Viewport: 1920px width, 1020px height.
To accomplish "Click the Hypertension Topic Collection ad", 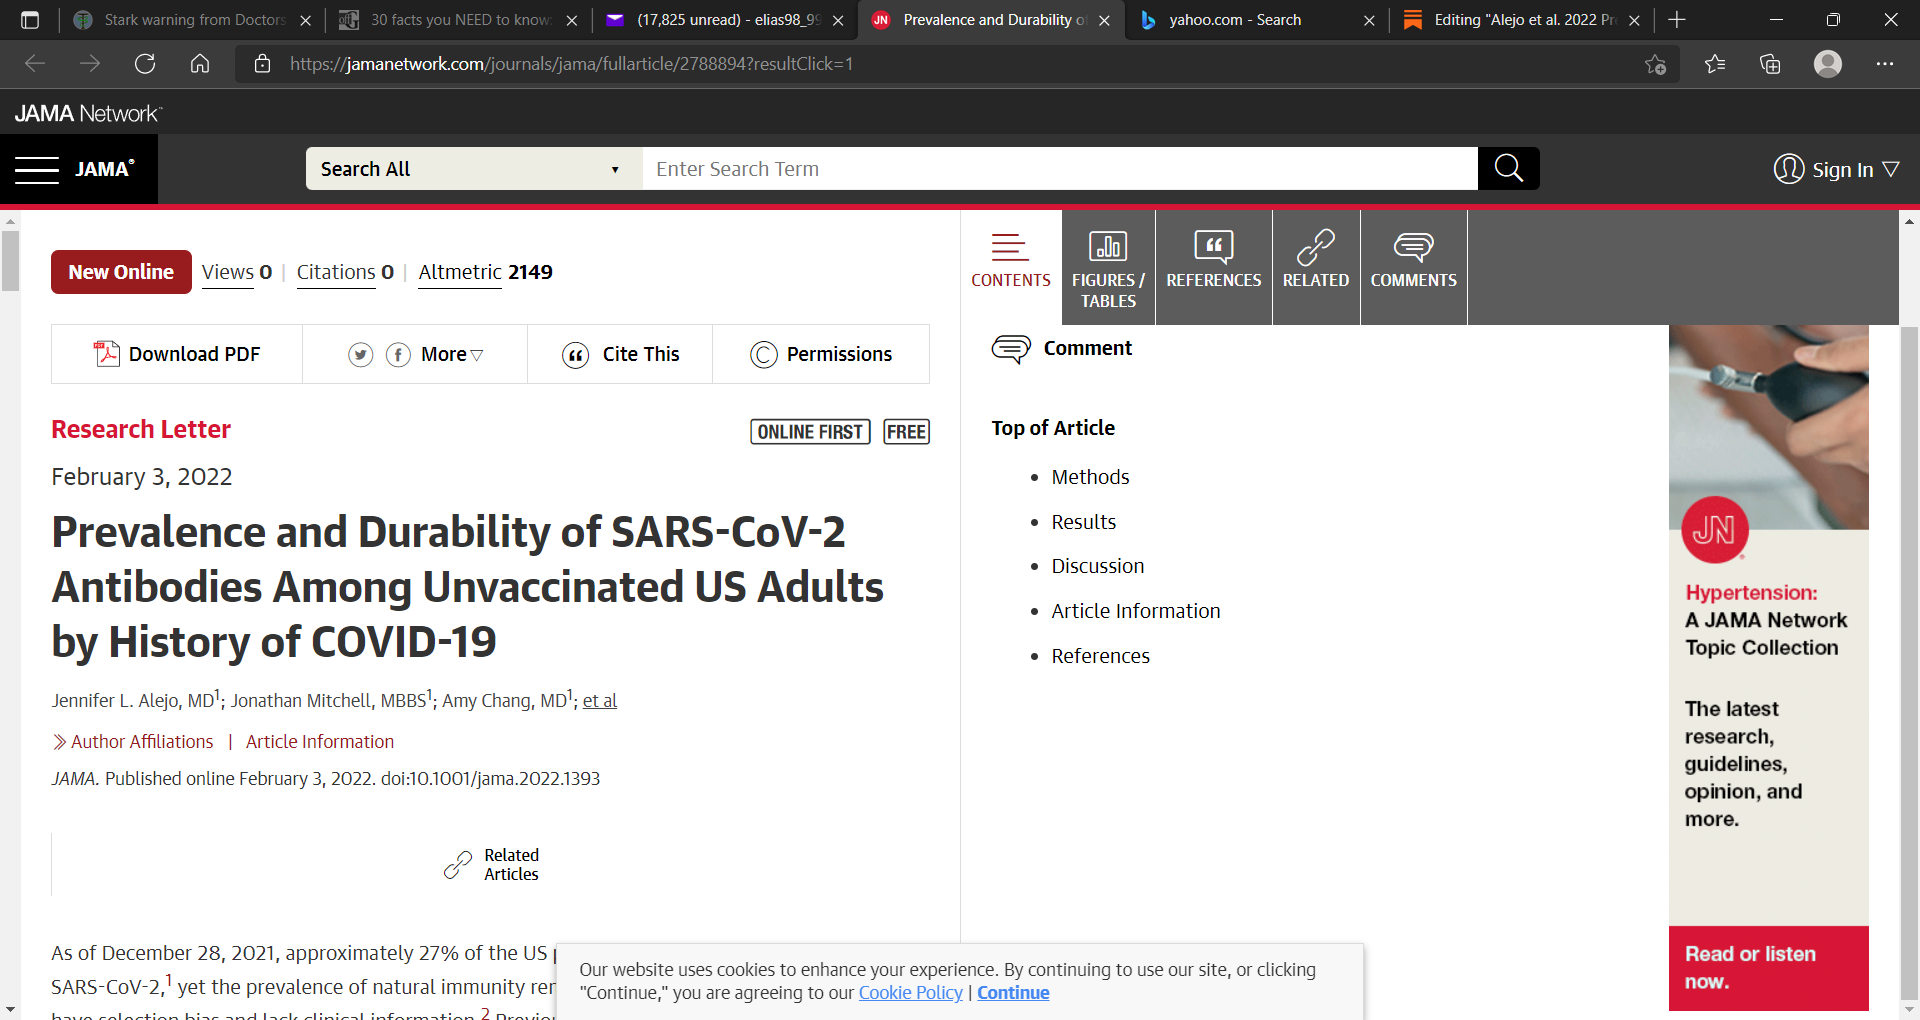I will (x=1768, y=625).
